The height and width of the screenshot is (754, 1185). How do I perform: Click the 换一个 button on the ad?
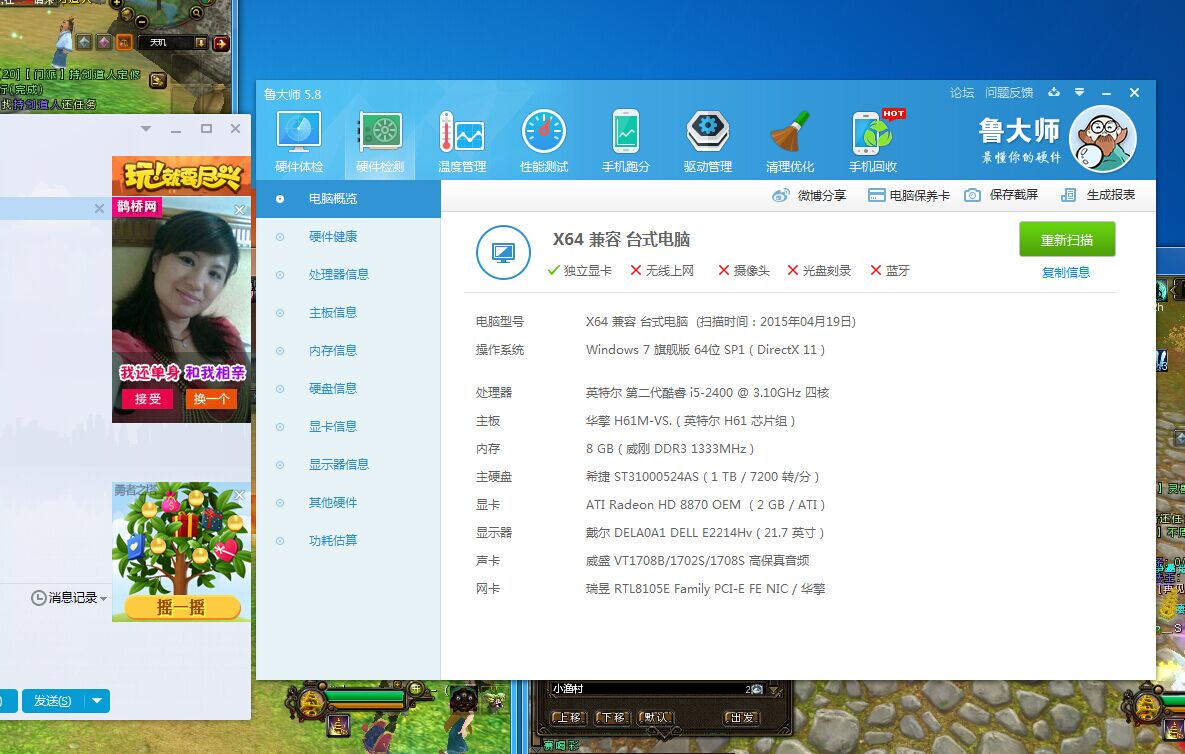[x=211, y=398]
